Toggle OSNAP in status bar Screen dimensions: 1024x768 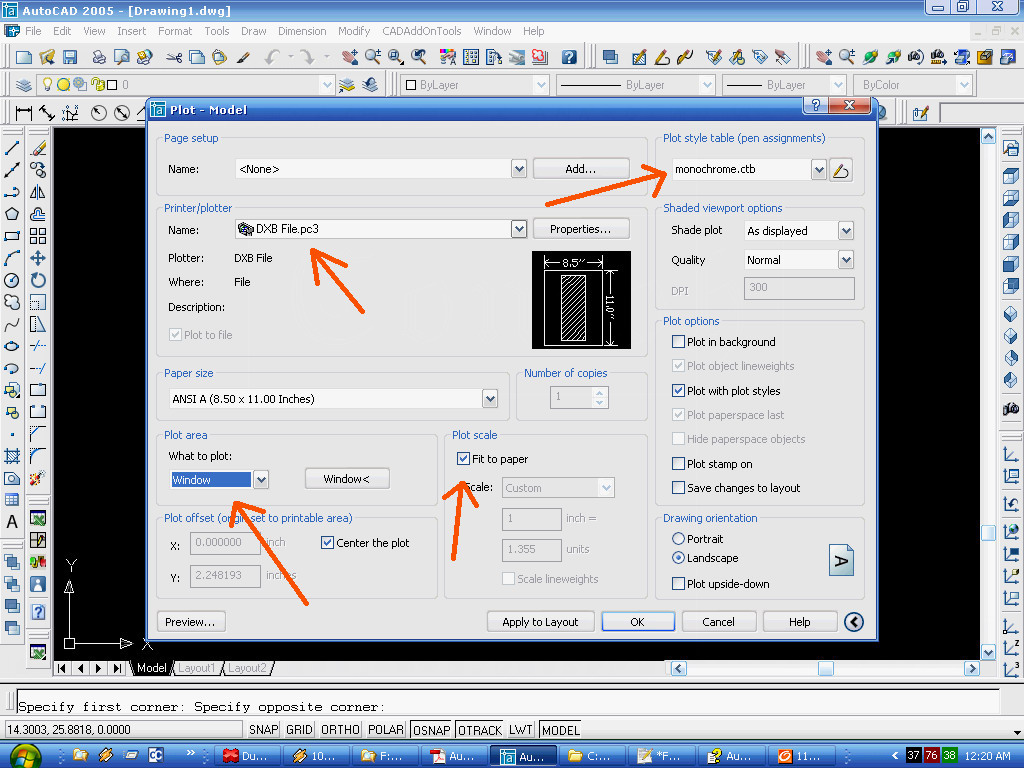click(431, 730)
